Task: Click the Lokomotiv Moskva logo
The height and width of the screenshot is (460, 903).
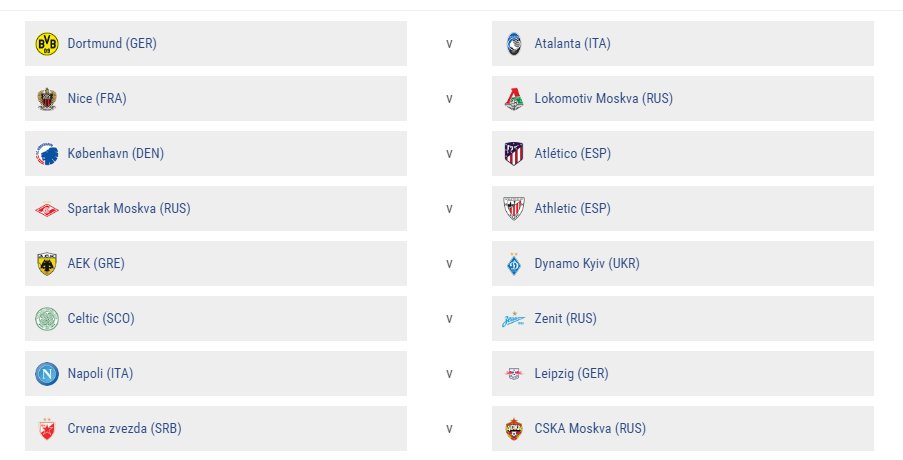Action: coord(514,99)
